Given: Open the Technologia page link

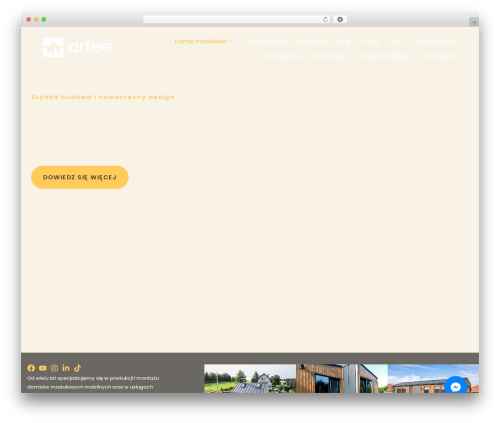Looking at the screenshot, I should [x=330, y=56].
